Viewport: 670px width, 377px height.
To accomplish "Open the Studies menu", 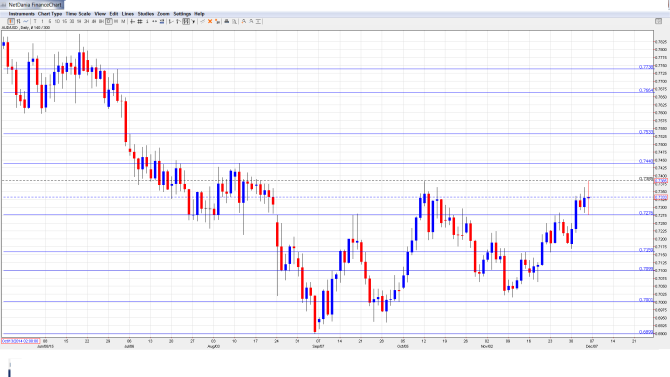I will click(x=146, y=14).
